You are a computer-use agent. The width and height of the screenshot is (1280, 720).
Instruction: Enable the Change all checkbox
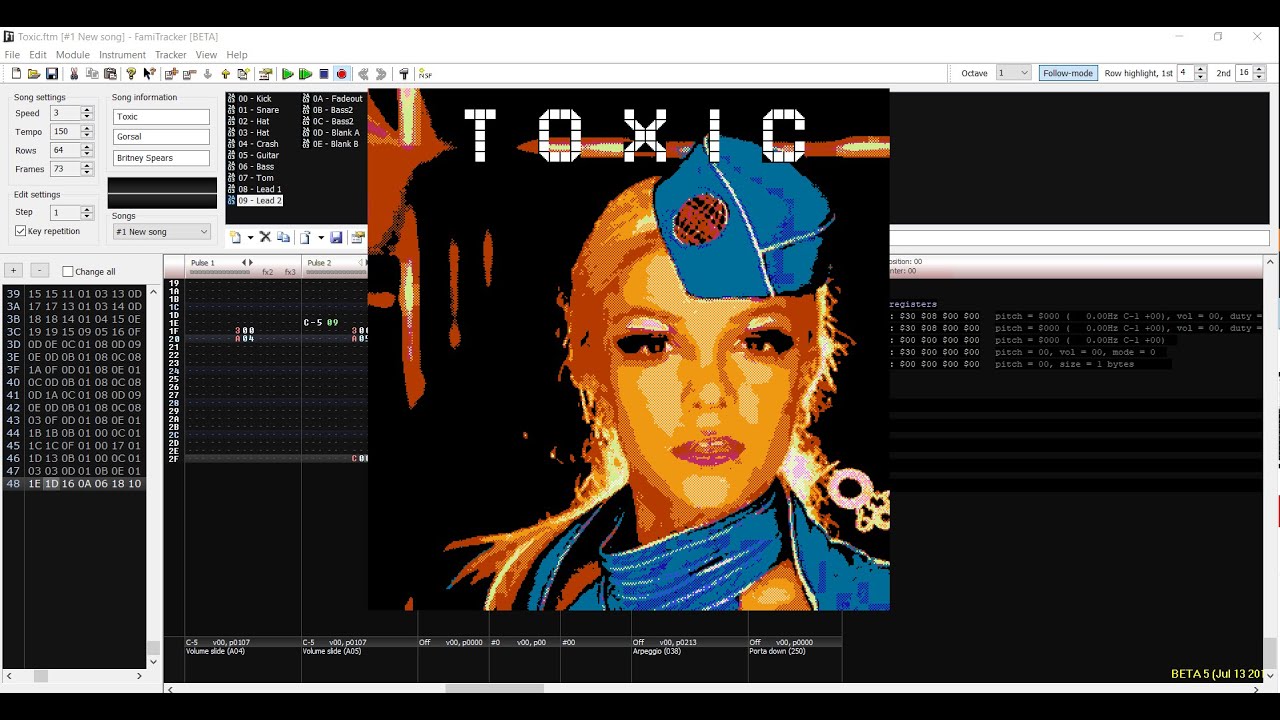point(68,271)
